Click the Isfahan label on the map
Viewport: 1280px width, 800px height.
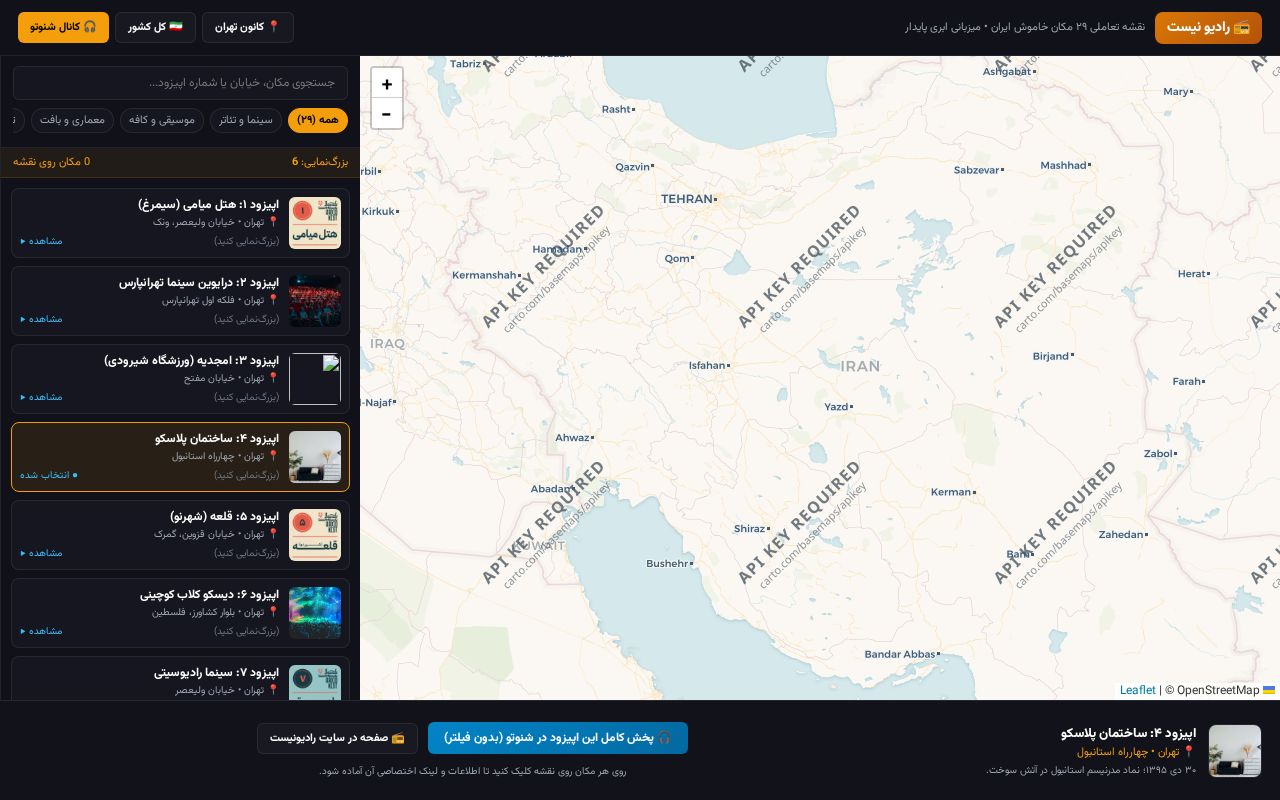(x=707, y=365)
